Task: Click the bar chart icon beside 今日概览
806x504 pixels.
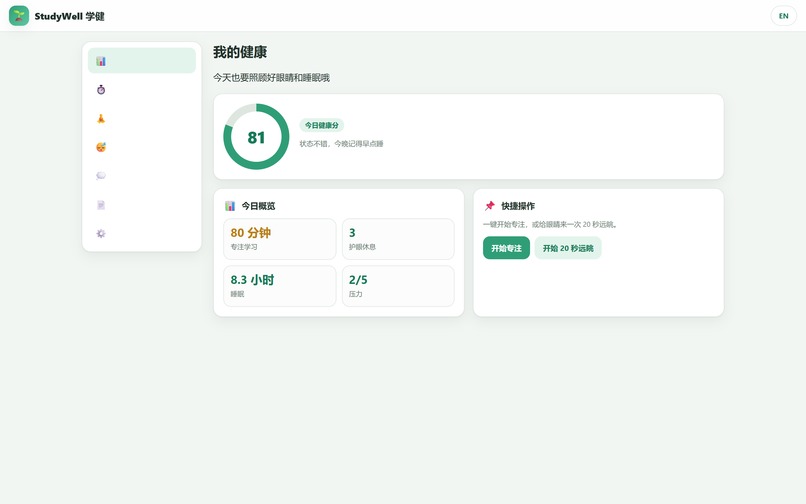Action: (x=230, y=206)
